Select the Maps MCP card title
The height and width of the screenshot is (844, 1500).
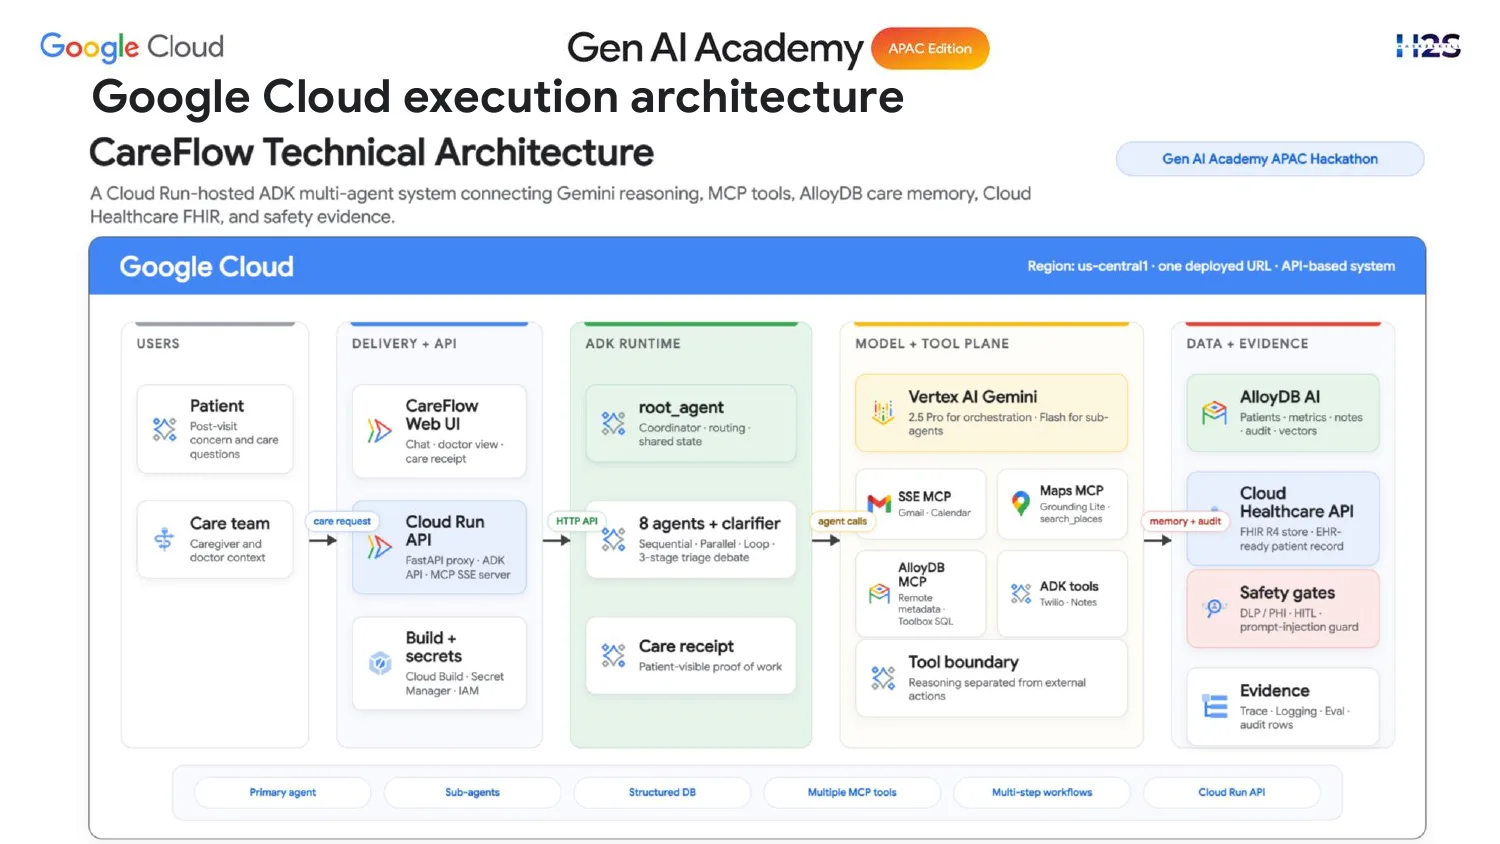click(1071, 490)
